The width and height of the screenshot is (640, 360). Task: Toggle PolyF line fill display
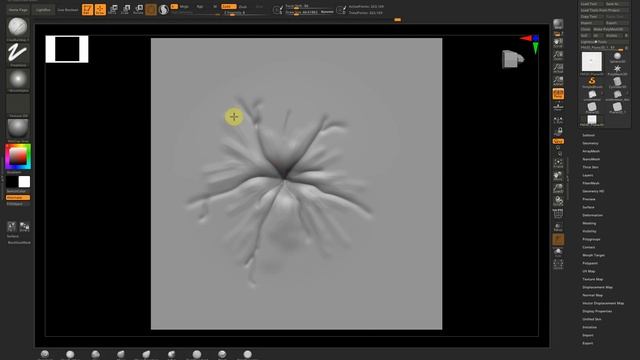click(558, 213)
